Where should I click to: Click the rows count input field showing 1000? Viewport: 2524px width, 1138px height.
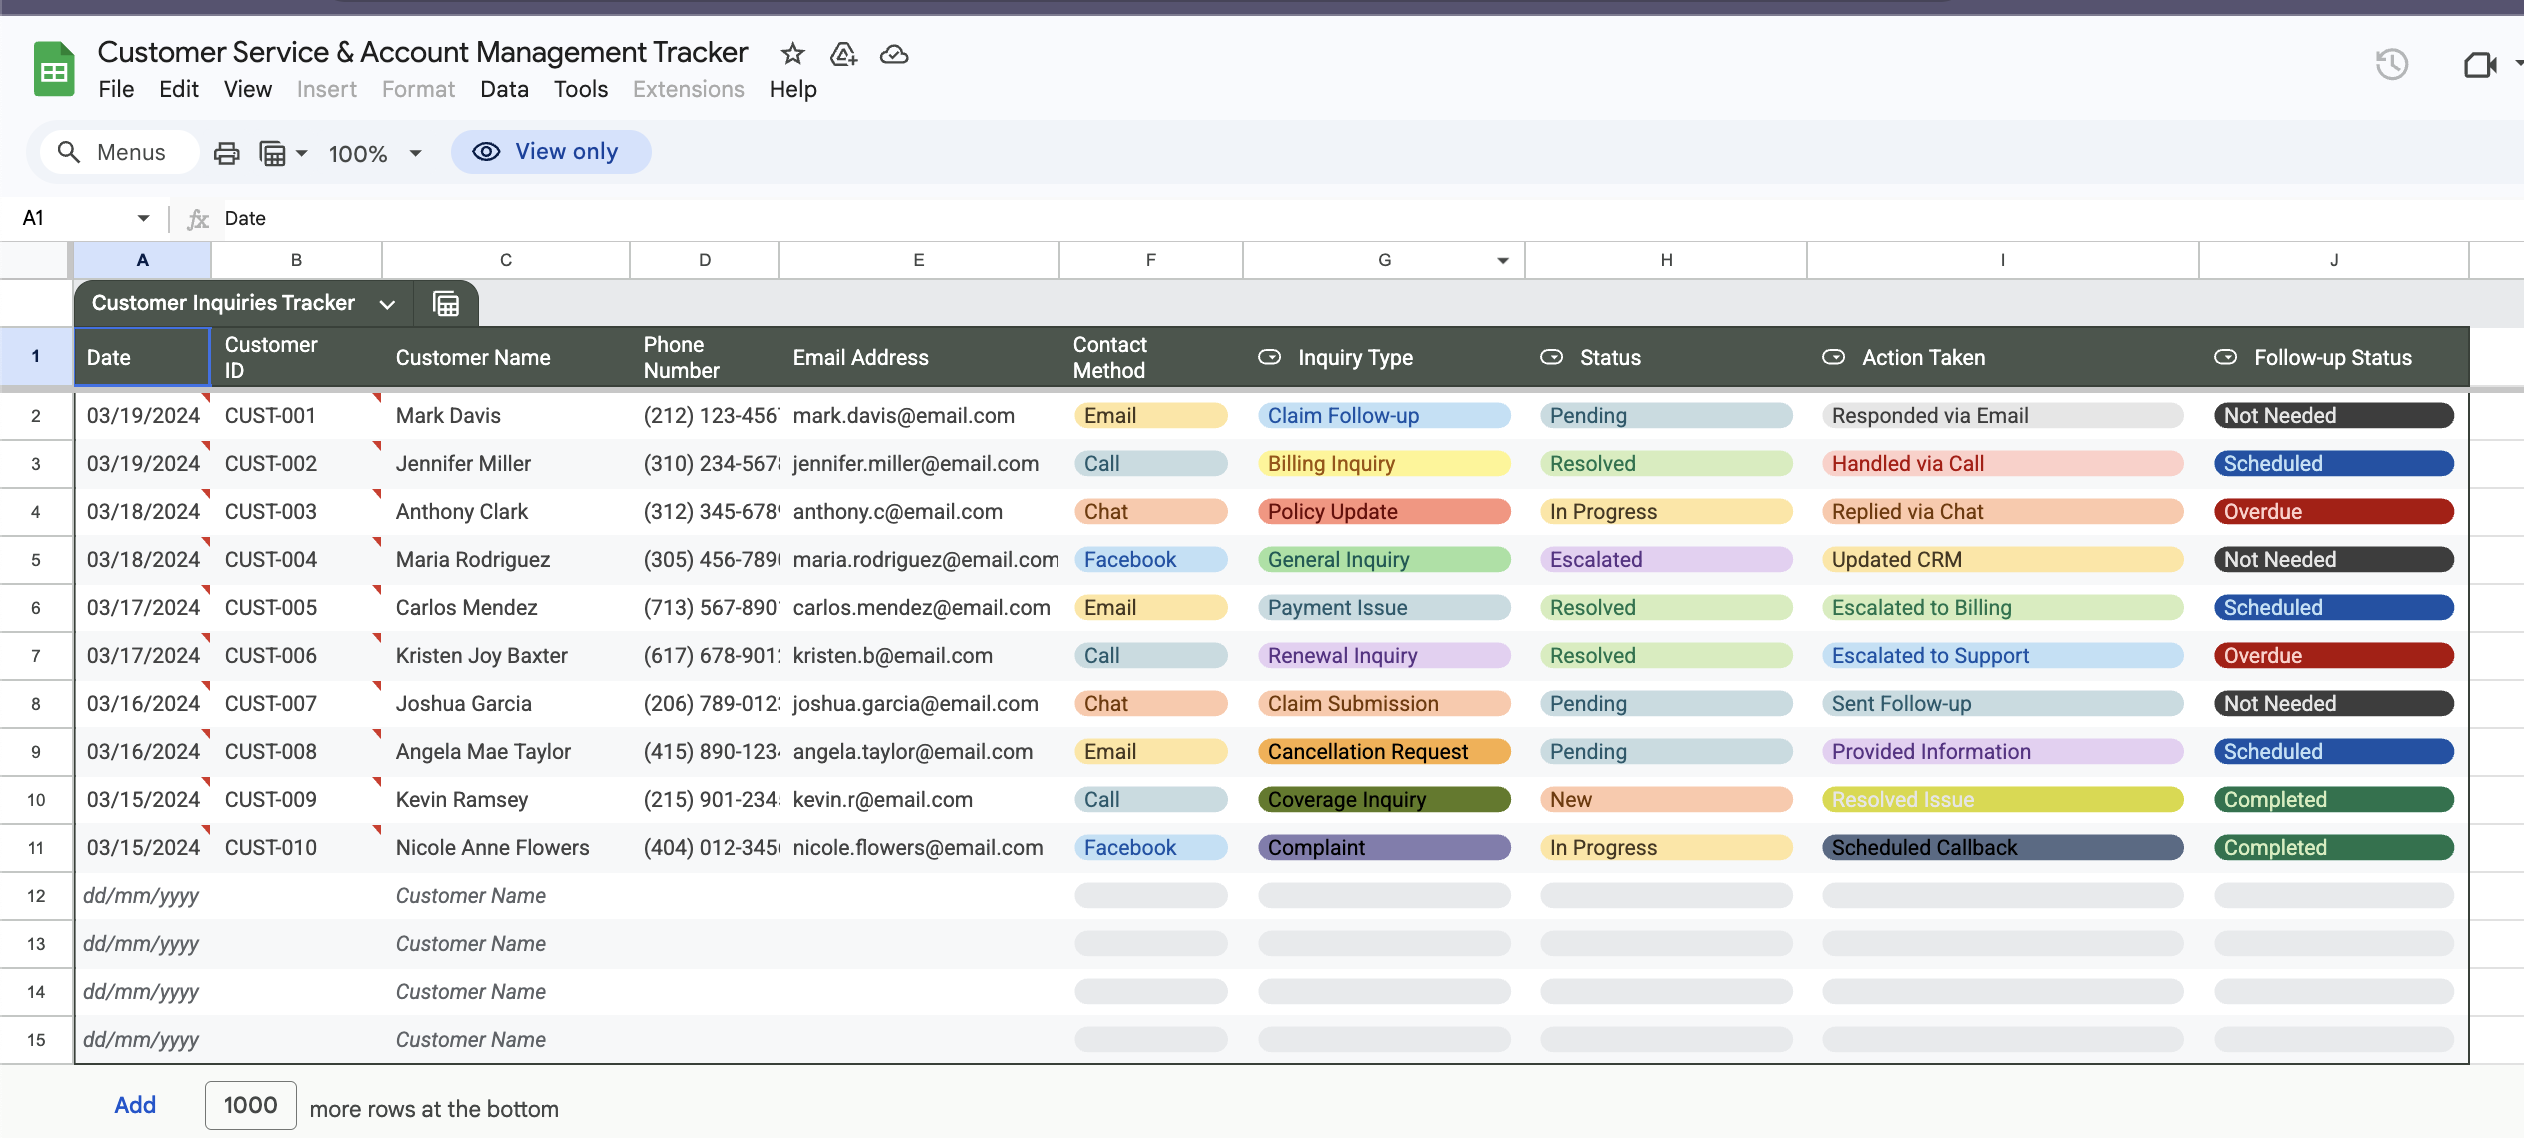[251, 1105]
